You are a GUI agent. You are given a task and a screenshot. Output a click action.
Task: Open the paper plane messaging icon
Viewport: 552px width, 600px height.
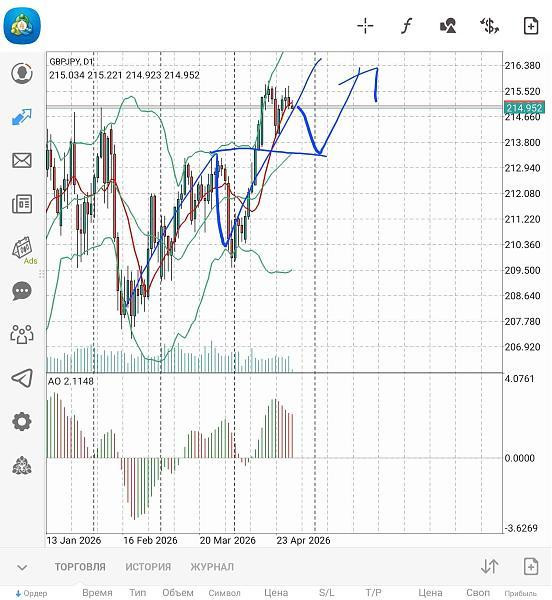[x=22, y=378]
